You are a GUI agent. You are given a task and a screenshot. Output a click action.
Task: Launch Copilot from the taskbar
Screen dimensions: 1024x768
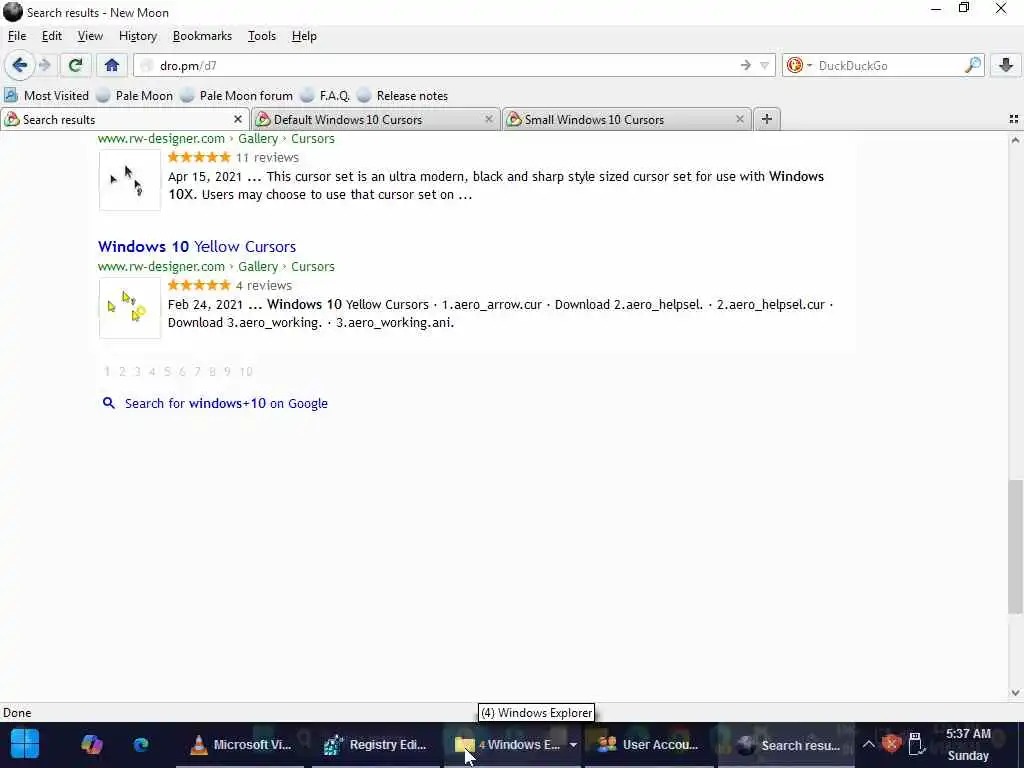(x=91, y=744)
